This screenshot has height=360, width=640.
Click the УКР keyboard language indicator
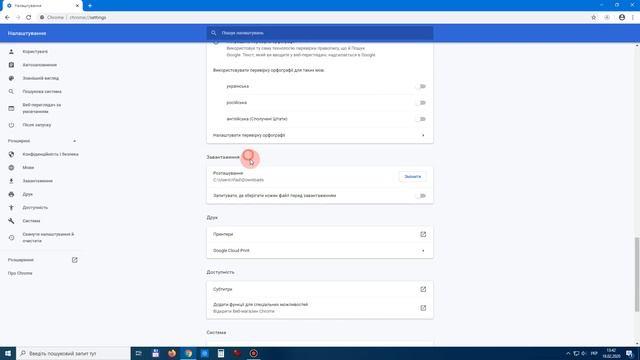click(594, 353)
